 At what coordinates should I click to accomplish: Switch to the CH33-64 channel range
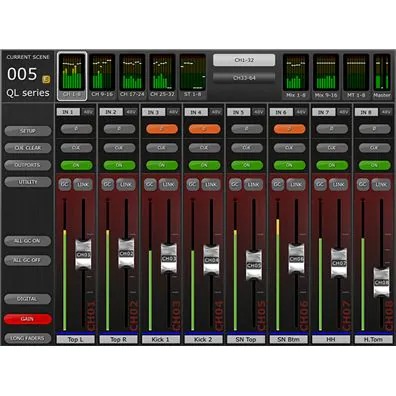pyautogui.click(x=244, y=78)
